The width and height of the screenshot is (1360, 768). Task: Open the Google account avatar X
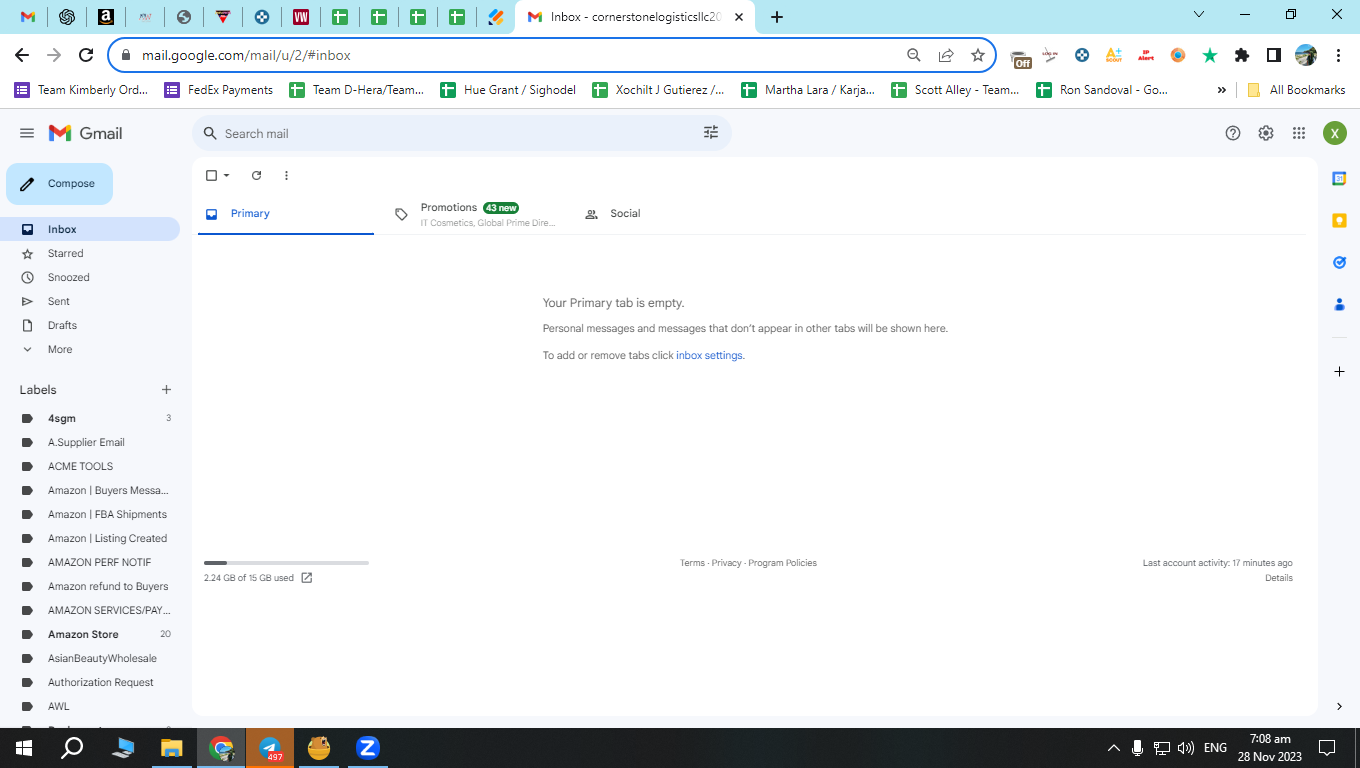point(1335,133)
